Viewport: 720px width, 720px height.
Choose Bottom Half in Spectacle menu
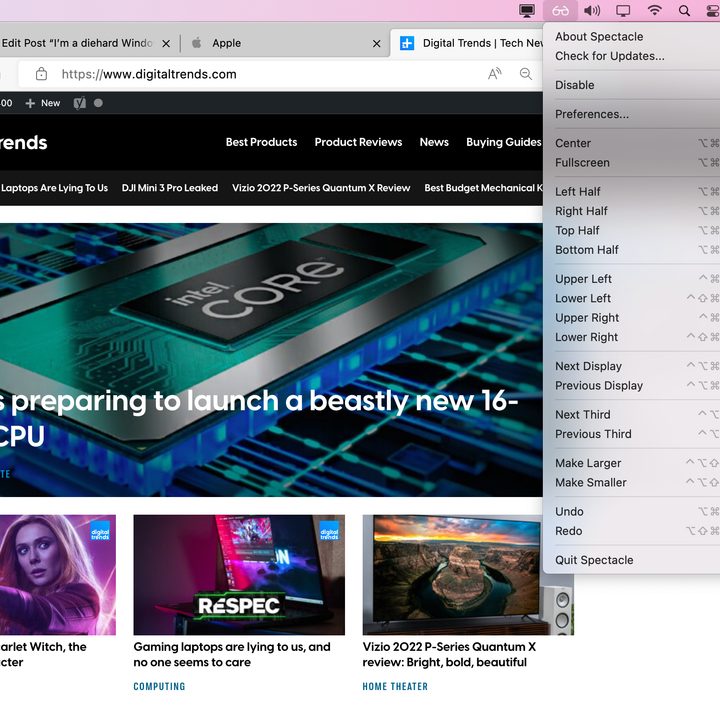631,250
